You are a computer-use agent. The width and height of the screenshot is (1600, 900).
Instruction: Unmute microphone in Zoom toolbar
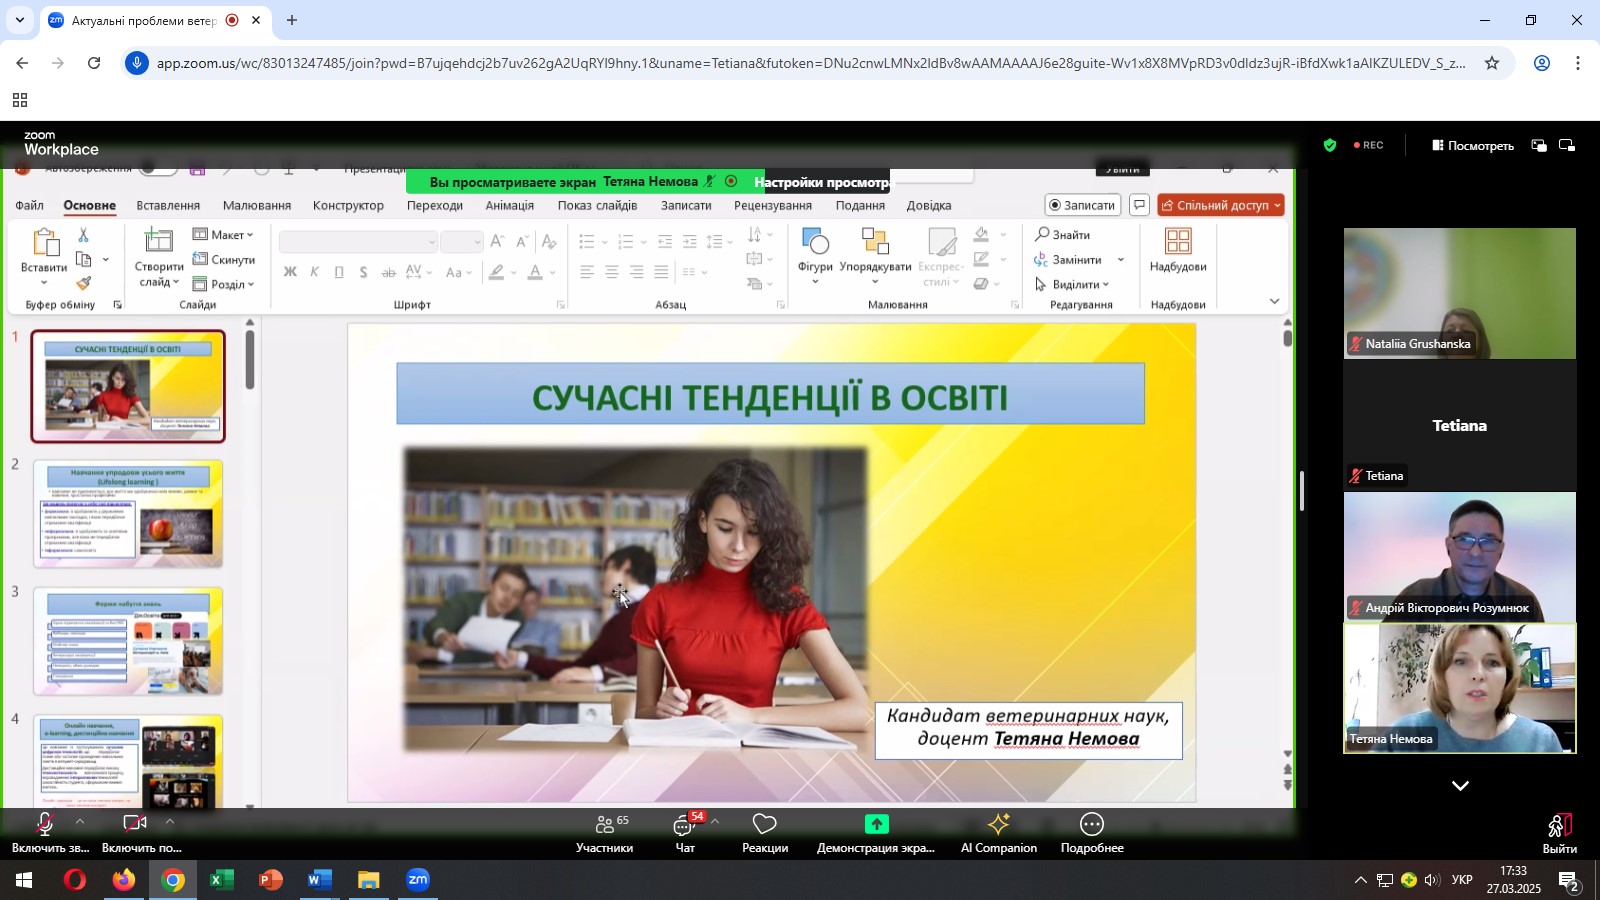(x=45, y=826)
